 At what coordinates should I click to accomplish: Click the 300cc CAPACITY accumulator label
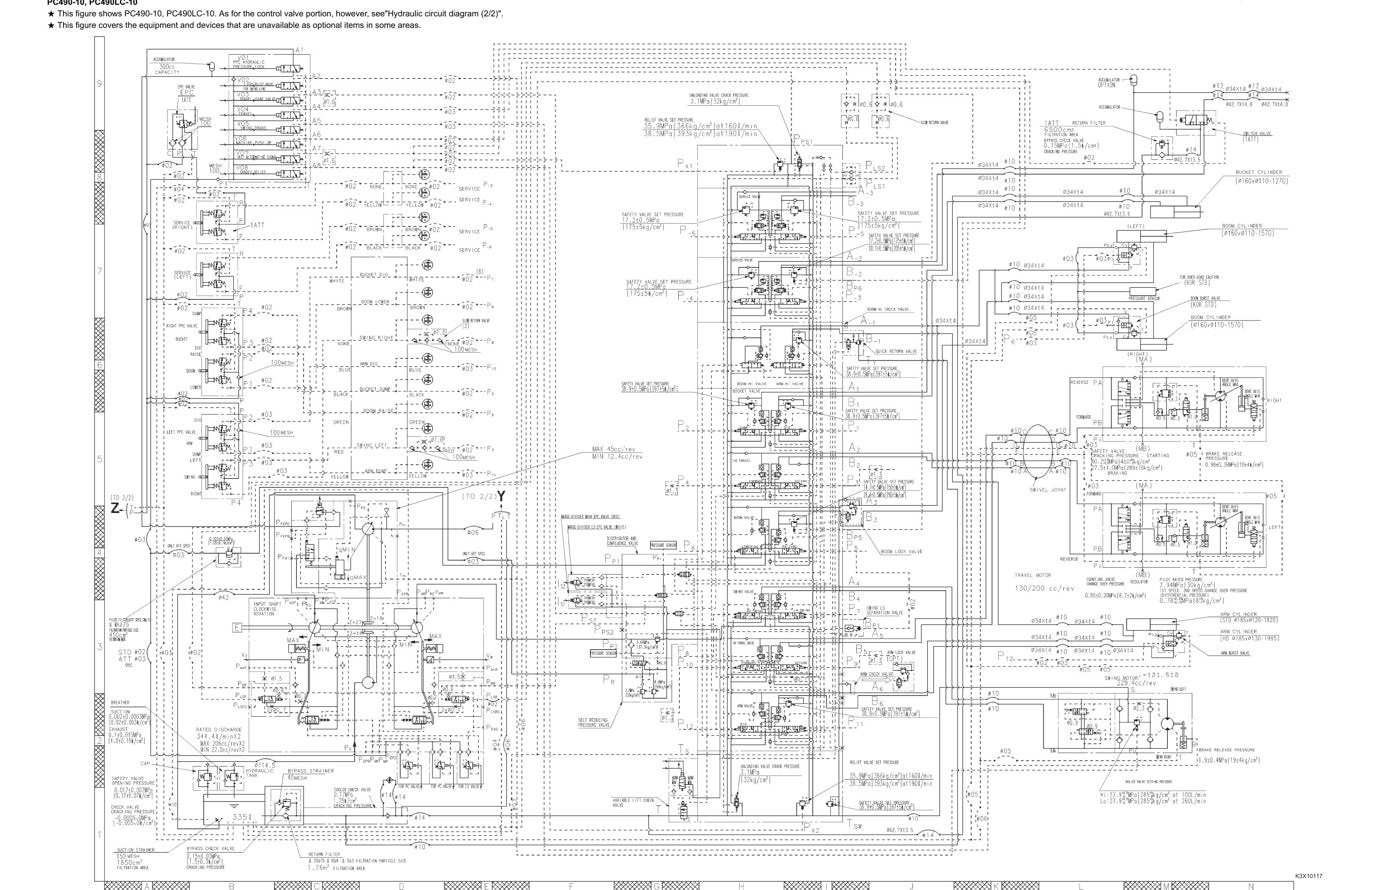(x=166, y=70)
